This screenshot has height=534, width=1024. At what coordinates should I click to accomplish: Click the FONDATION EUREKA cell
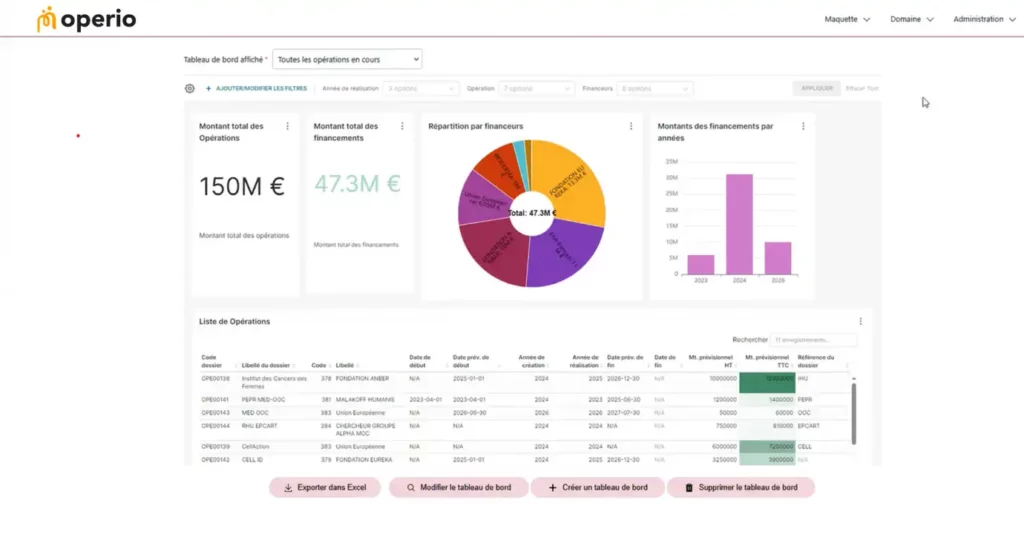pos(364,460)
